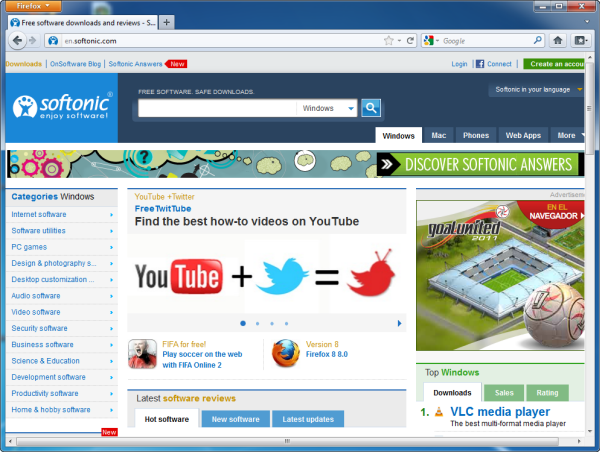
Task: Reload the page with the refresh icon
Action: (x=410, y=41)
